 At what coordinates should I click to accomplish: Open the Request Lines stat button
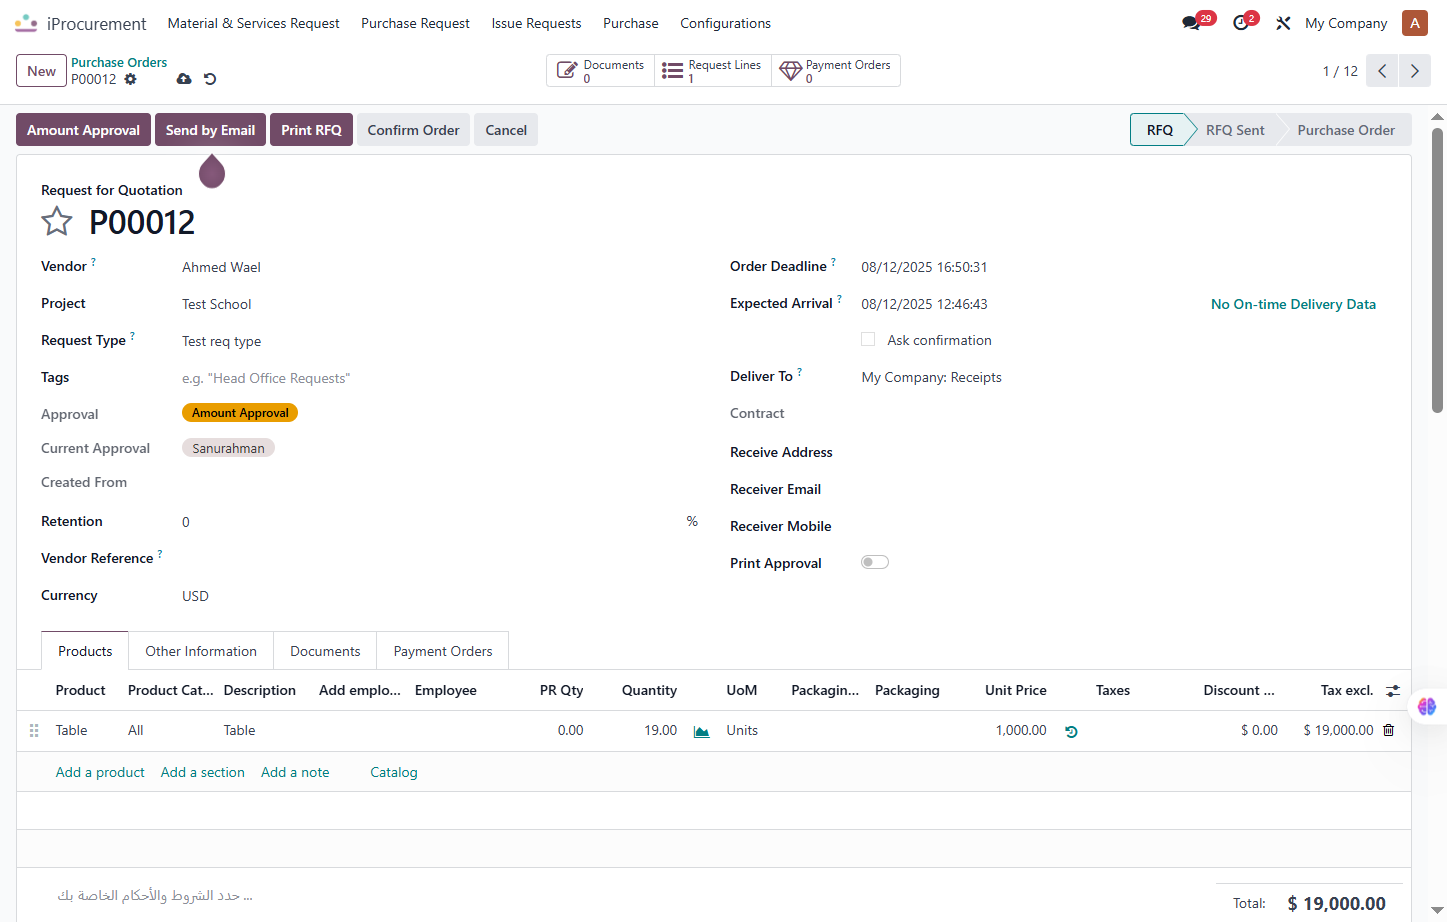[713, 71]
